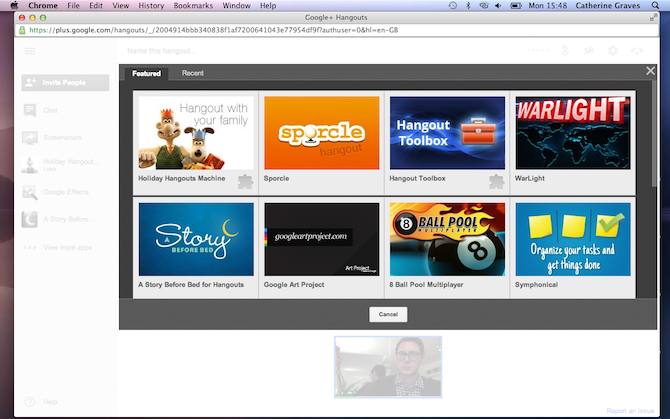This screenshot has height=419, width=670.
Task: Open the File menu
Action: tap(73, 6)
